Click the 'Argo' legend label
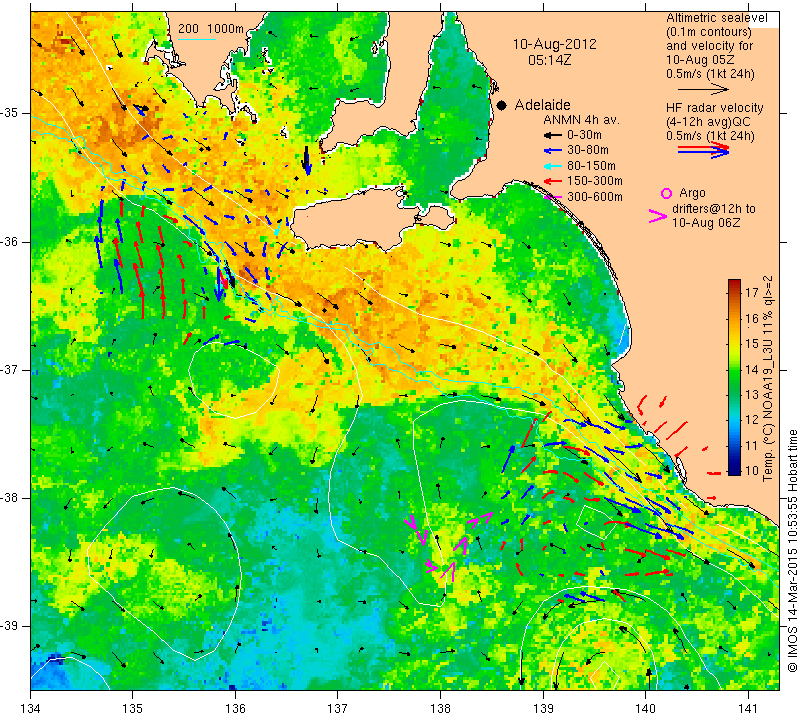This screenshot has height=720, width=800. tap(692, 193)
